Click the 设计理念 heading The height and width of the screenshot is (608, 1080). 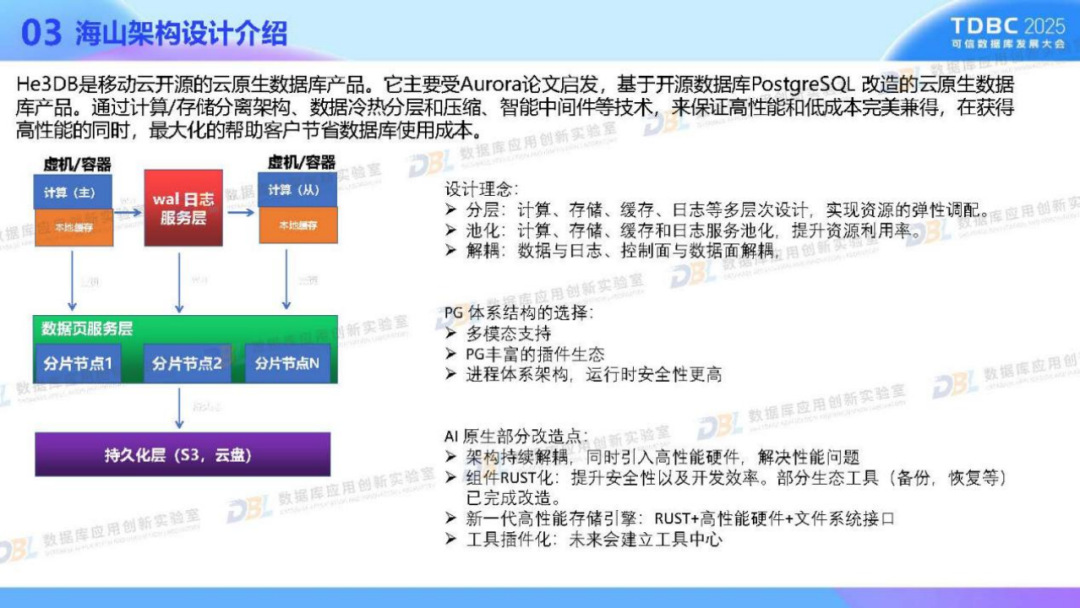(x=481, y=189)
